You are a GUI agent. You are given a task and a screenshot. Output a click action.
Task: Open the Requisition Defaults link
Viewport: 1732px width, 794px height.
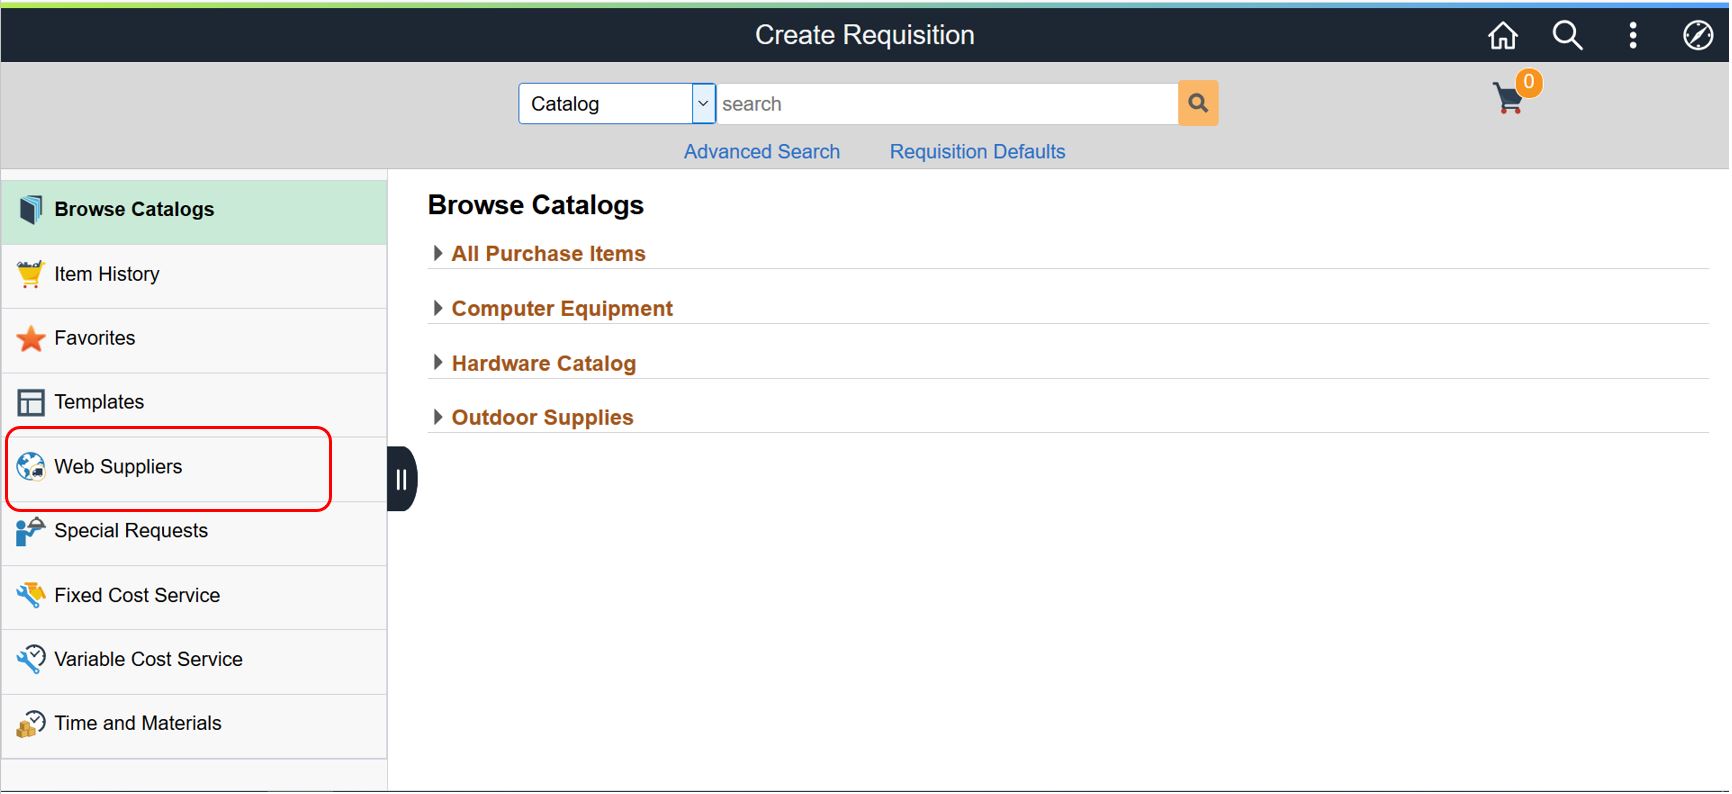(977, 152)
